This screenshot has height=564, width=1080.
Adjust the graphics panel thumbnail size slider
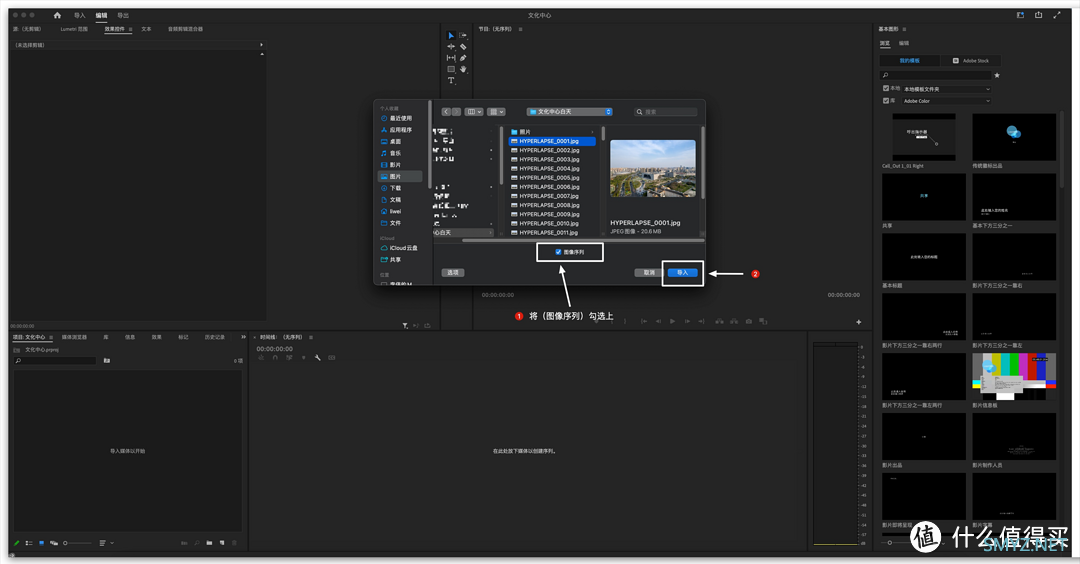895,543
